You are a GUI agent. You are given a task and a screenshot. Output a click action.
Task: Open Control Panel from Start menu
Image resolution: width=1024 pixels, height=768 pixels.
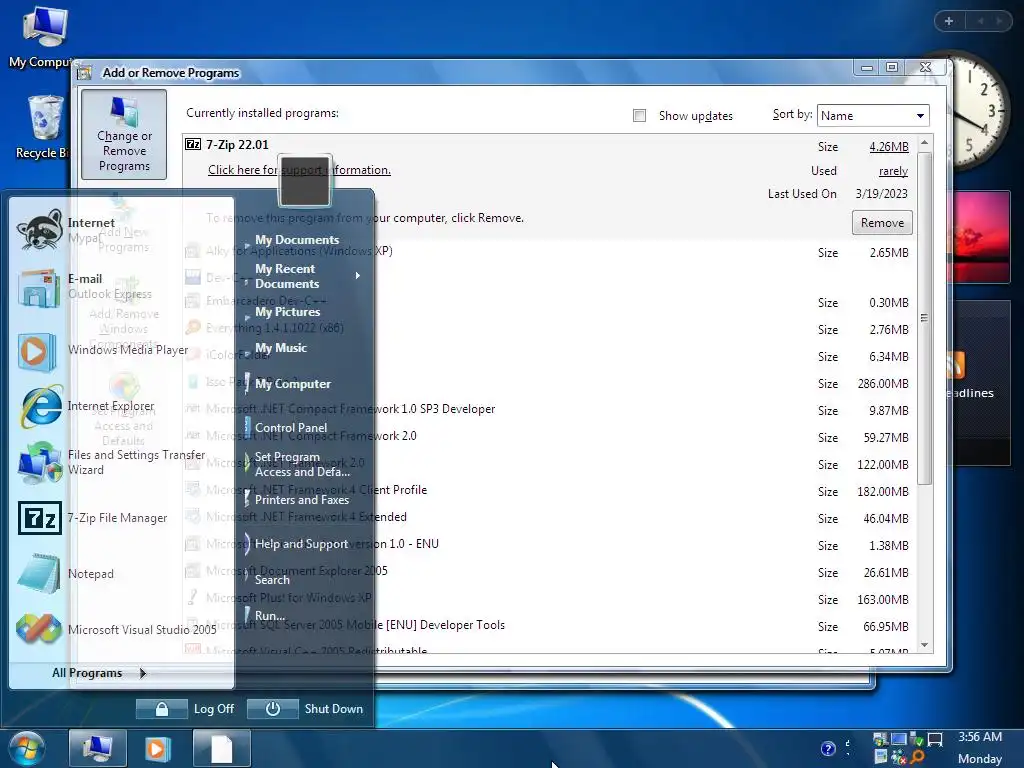click(291, 428)
